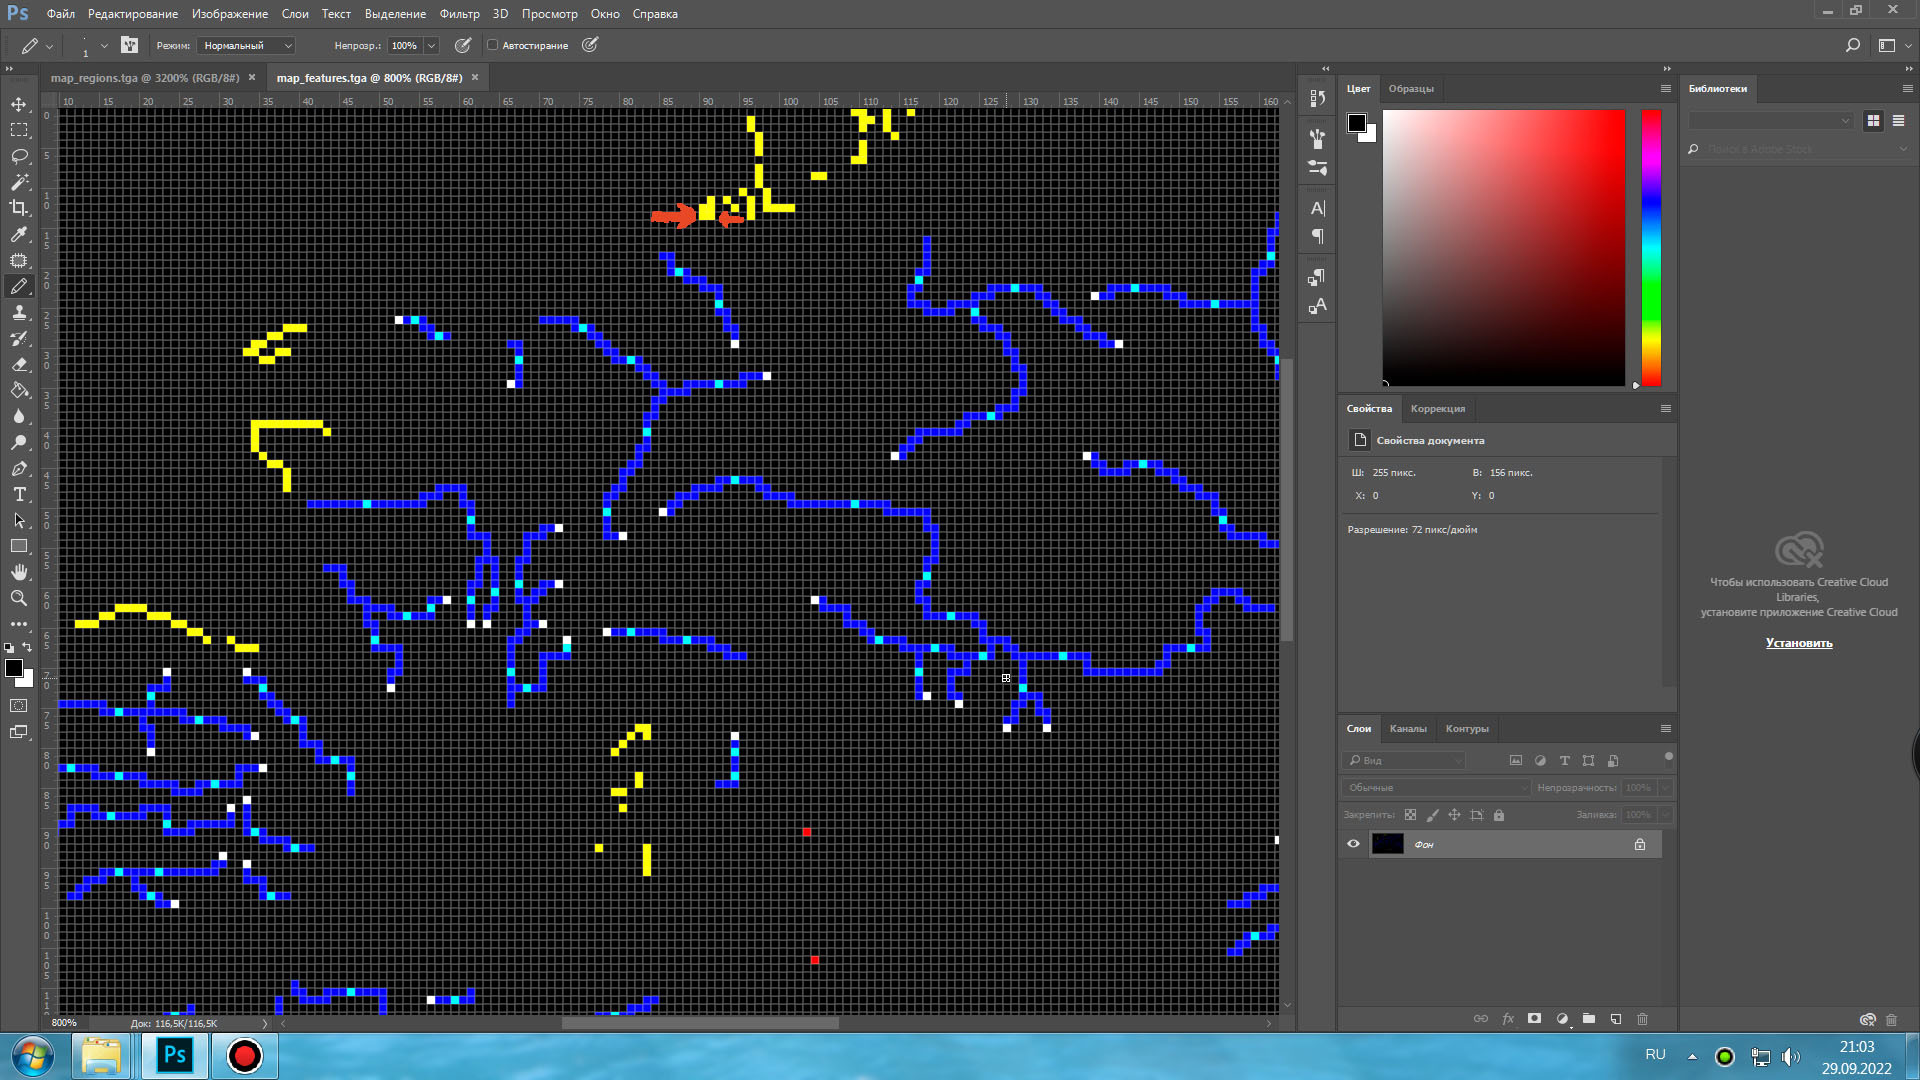This screenshot has height=1080, width=1920.
Task: Open the Режим Нормальный dropdown
Action: [246, 45]
